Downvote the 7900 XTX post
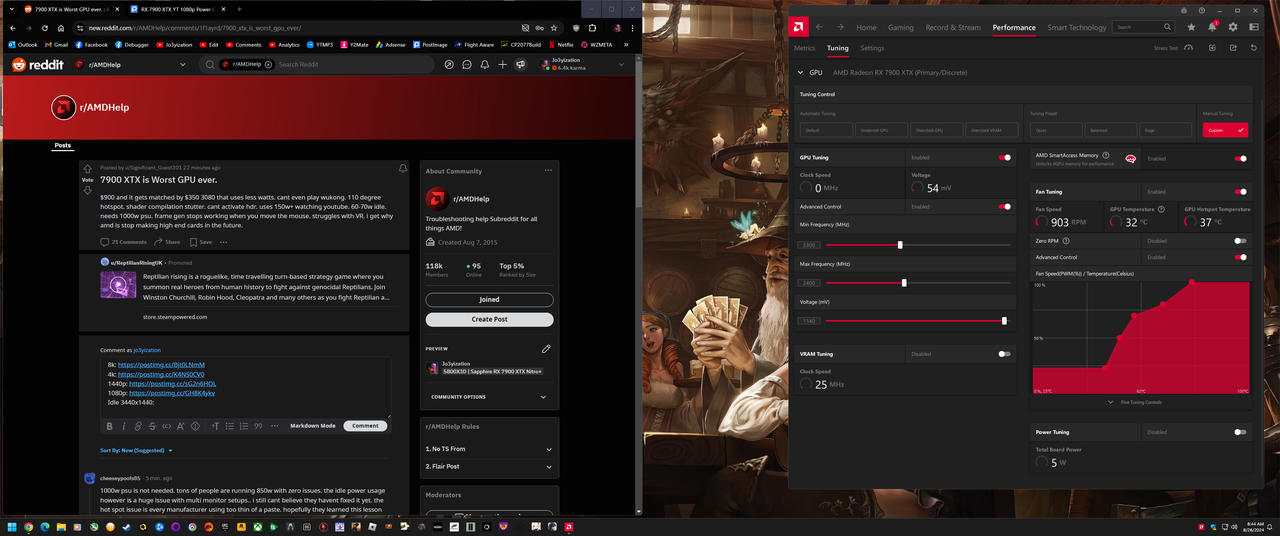Viewport: 1280px width, 536px height. pyautogui.click(x=87, y=190)
